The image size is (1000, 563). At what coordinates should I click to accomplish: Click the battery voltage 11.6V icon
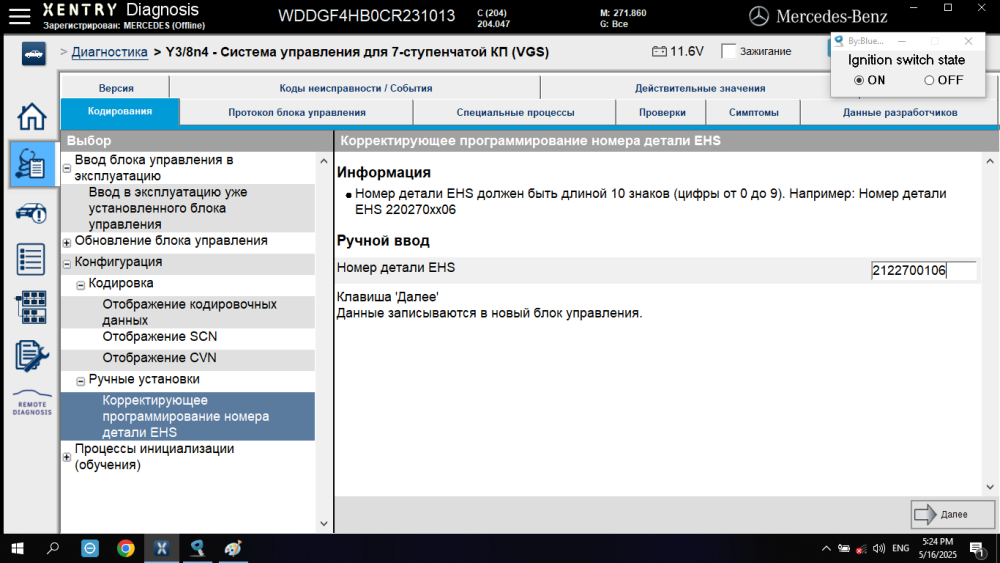659,51
